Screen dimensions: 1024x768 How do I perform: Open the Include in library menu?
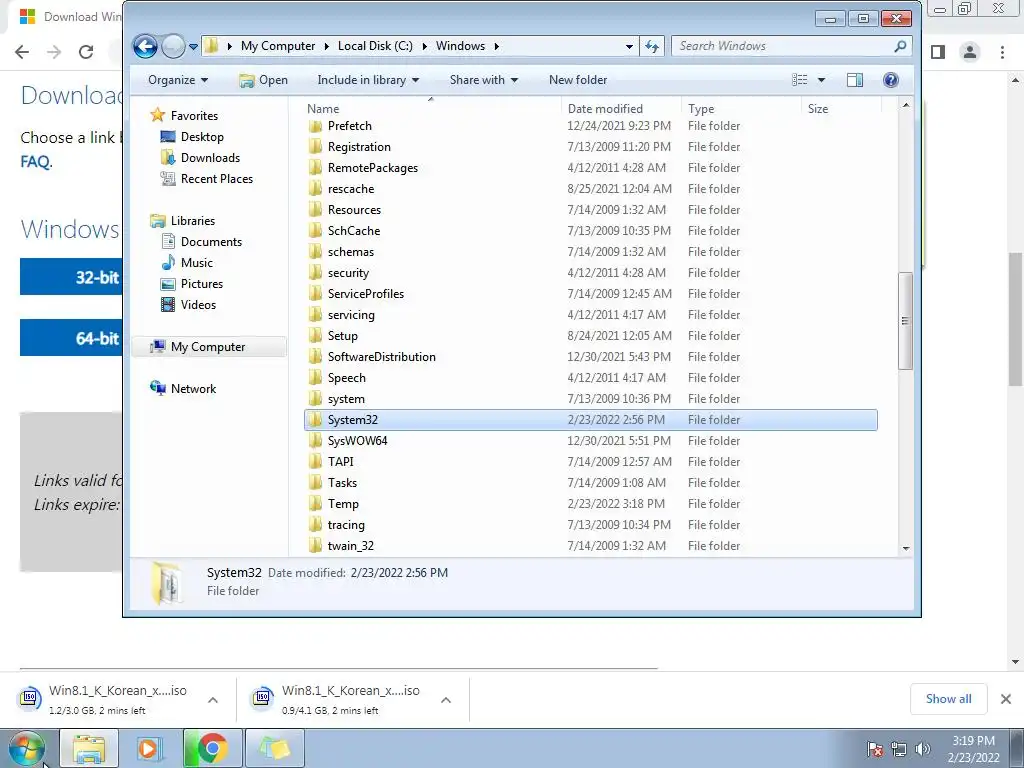pos(368,80)
